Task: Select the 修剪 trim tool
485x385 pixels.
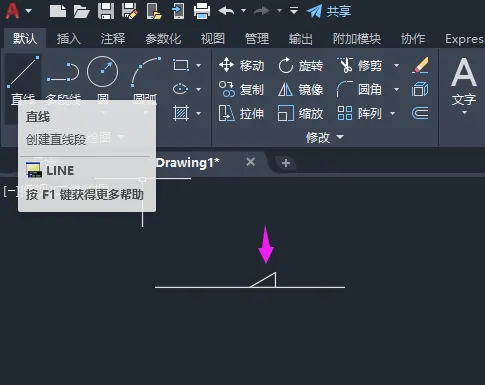Action: [360, 65]
